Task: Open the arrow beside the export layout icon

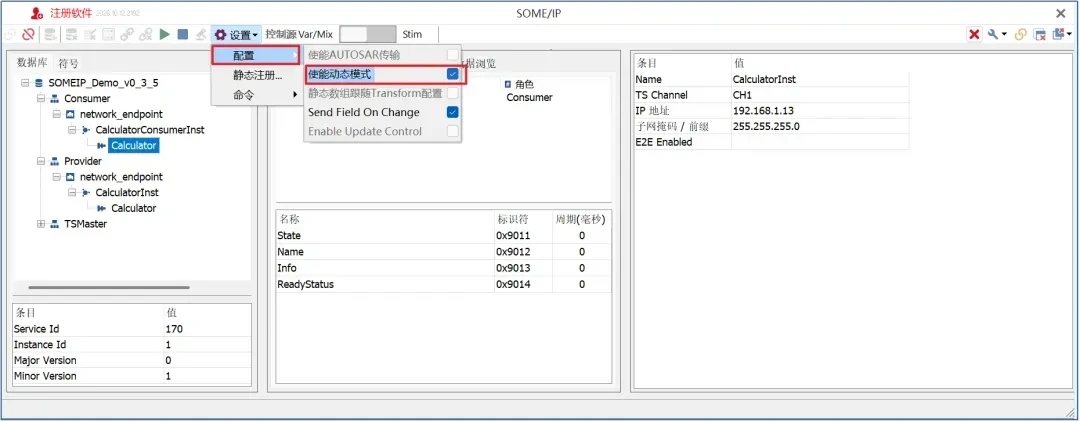Action: [x=1070, y=34]
